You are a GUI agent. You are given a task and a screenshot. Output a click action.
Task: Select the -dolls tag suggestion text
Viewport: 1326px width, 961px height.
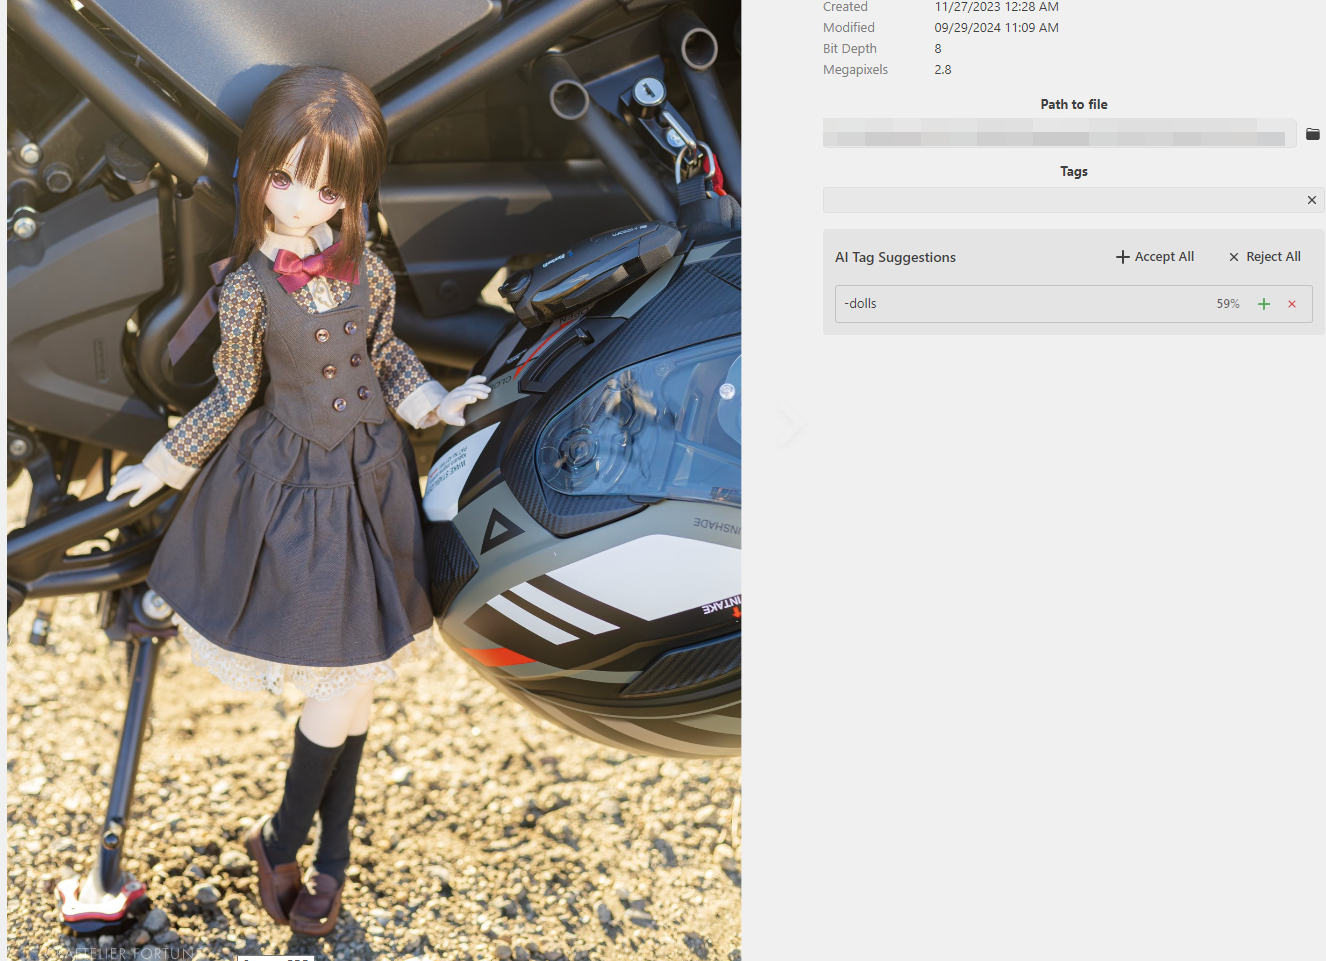(x=861, y=303)
